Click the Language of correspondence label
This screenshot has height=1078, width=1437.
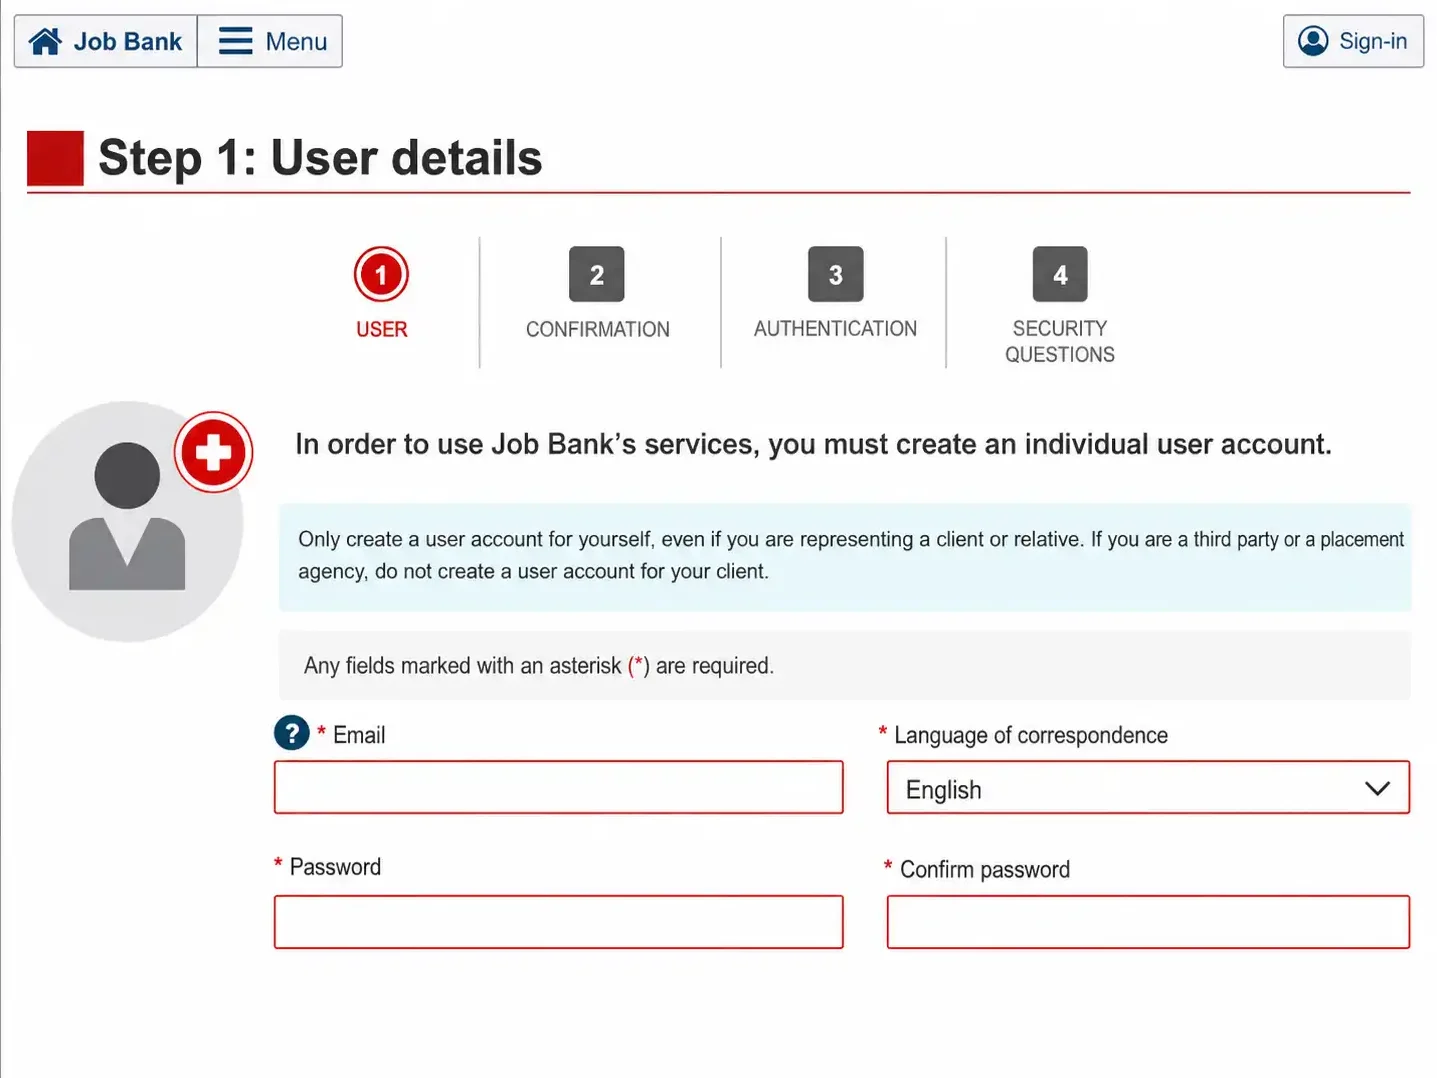[1031, 735]
